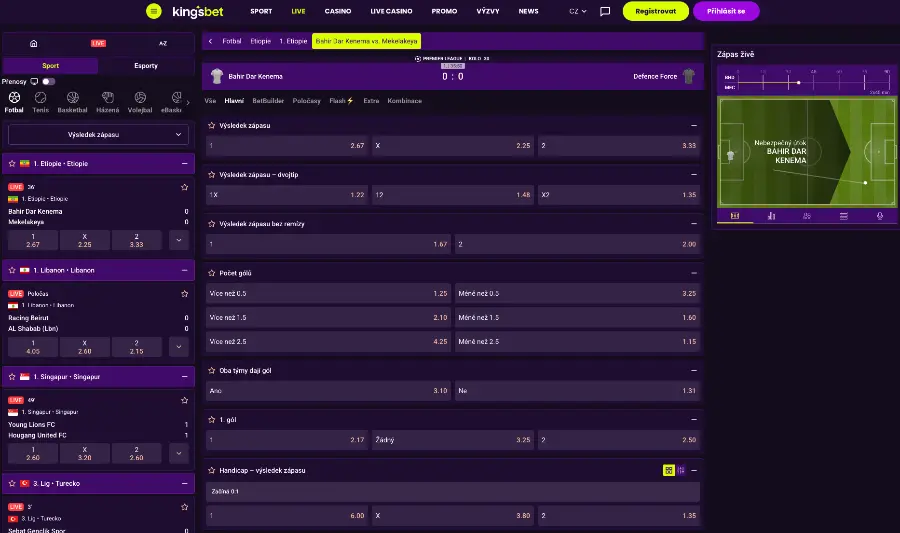The height and width of the screenshot is (533, 900).
Task: Select the LIVE badge in sidebar
Action: point(98,44)
